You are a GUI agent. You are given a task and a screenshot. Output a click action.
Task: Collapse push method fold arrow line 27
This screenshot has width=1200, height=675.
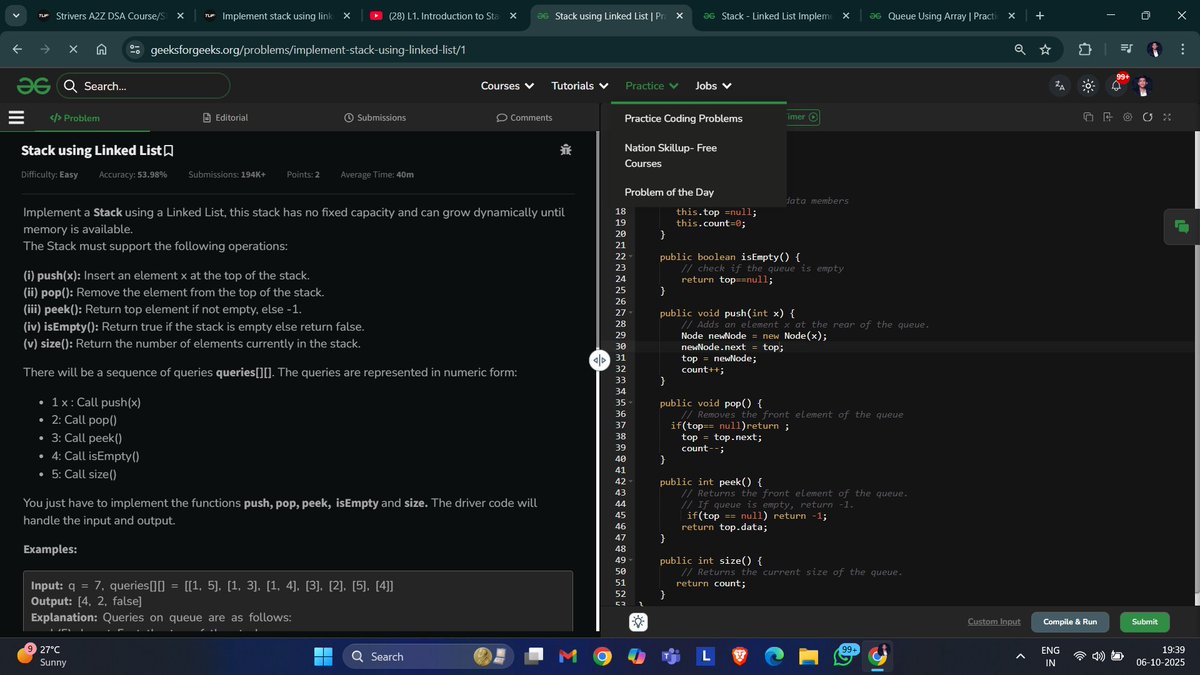pos(632,313)
